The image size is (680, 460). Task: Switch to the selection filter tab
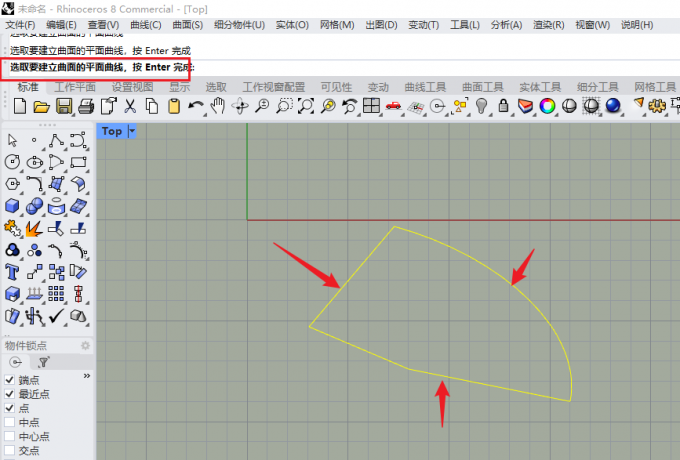click(44, 362)
